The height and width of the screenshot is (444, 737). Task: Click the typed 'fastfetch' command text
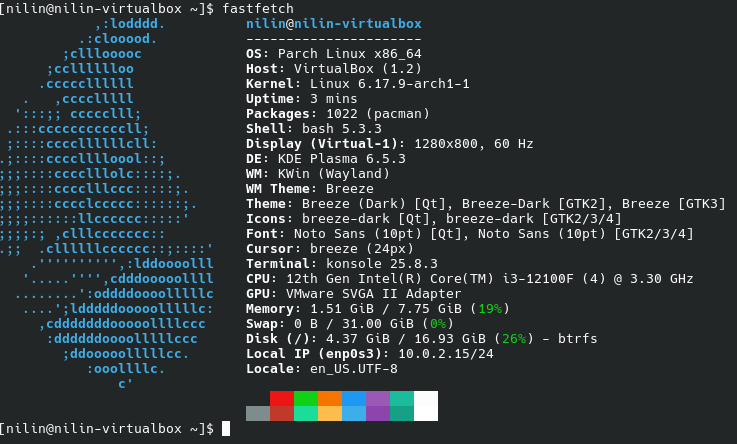point(258,8)
